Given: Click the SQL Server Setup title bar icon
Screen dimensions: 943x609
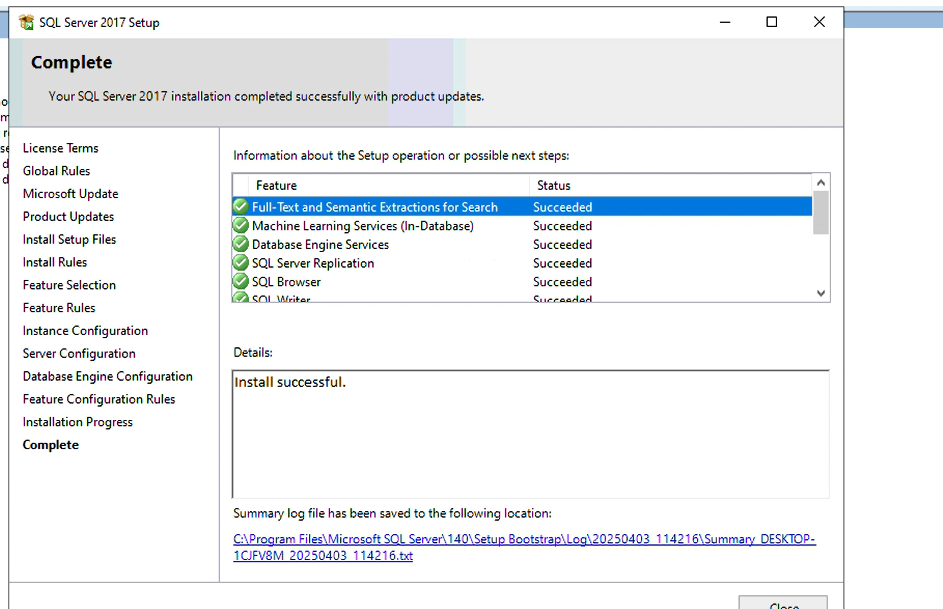Looking at the screenshot, I should [x=26, y=22].
